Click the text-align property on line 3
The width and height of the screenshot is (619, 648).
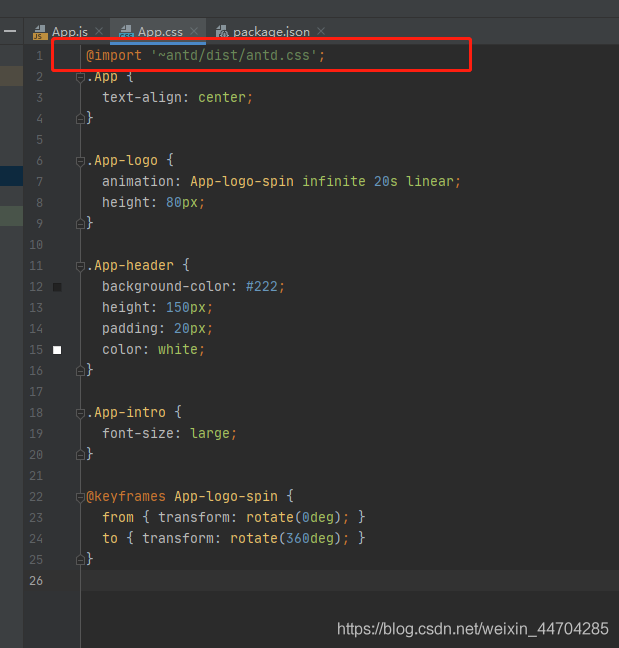click(x=142, y=98)
